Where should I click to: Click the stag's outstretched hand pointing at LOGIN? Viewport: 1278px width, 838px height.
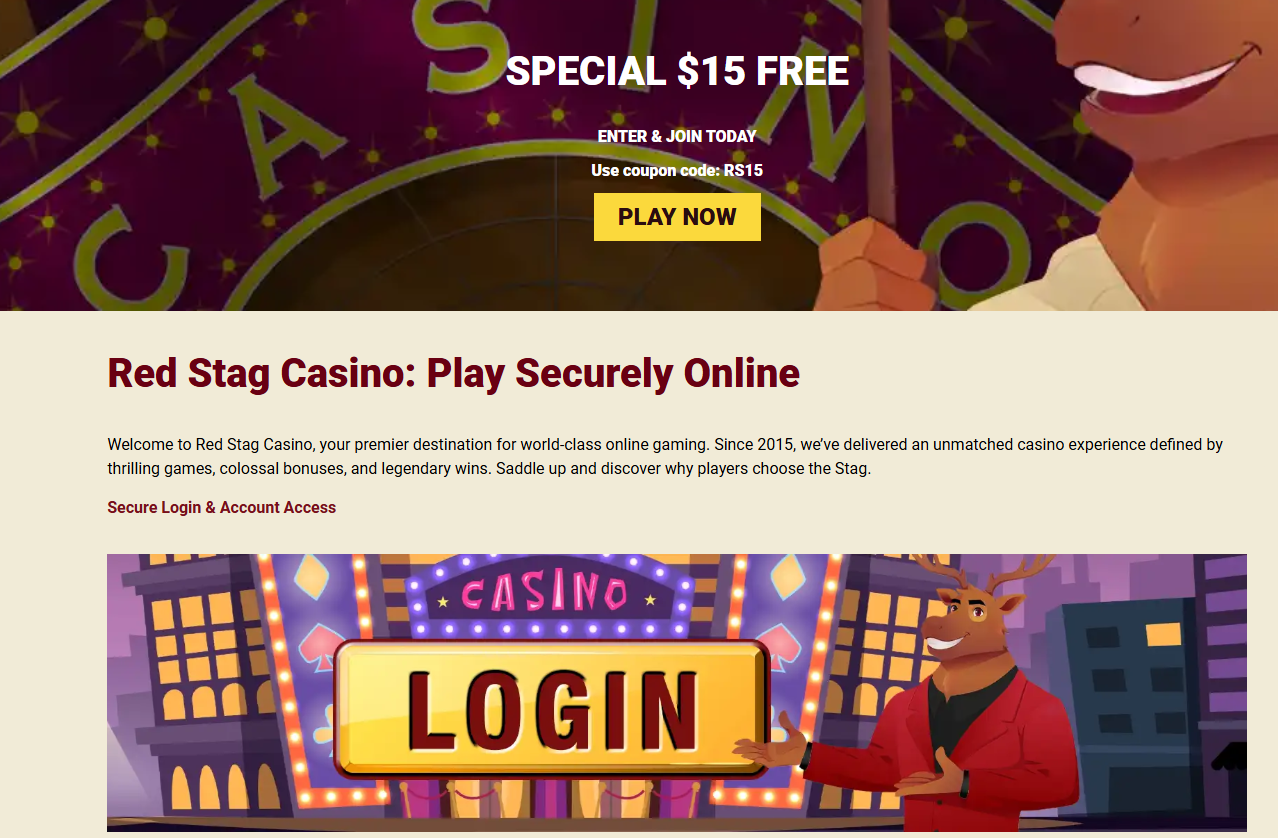click(x=770, y=745)
